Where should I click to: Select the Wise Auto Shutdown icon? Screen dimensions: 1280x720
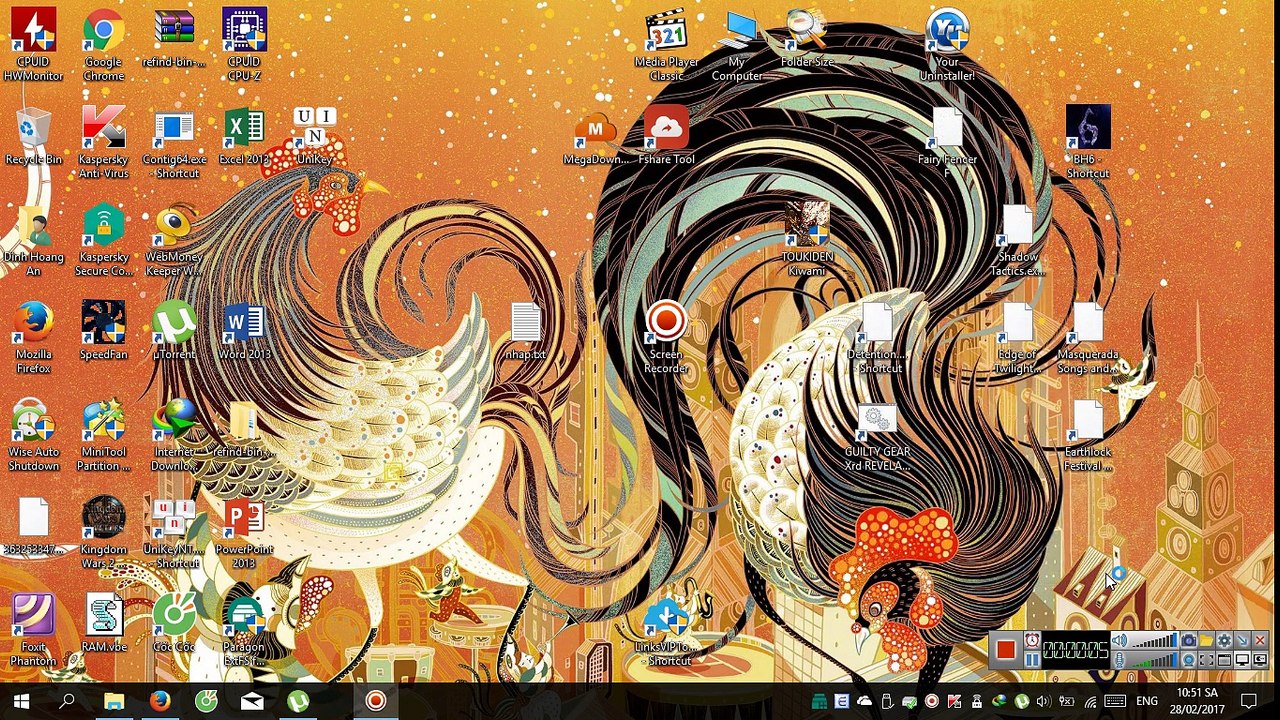point(33,436)
